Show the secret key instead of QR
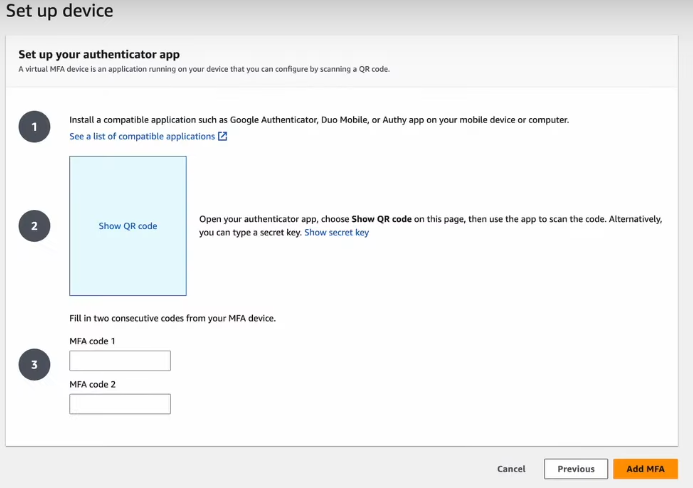The width and height of the screenshot is (693, 488). click(x=336, y=233)
